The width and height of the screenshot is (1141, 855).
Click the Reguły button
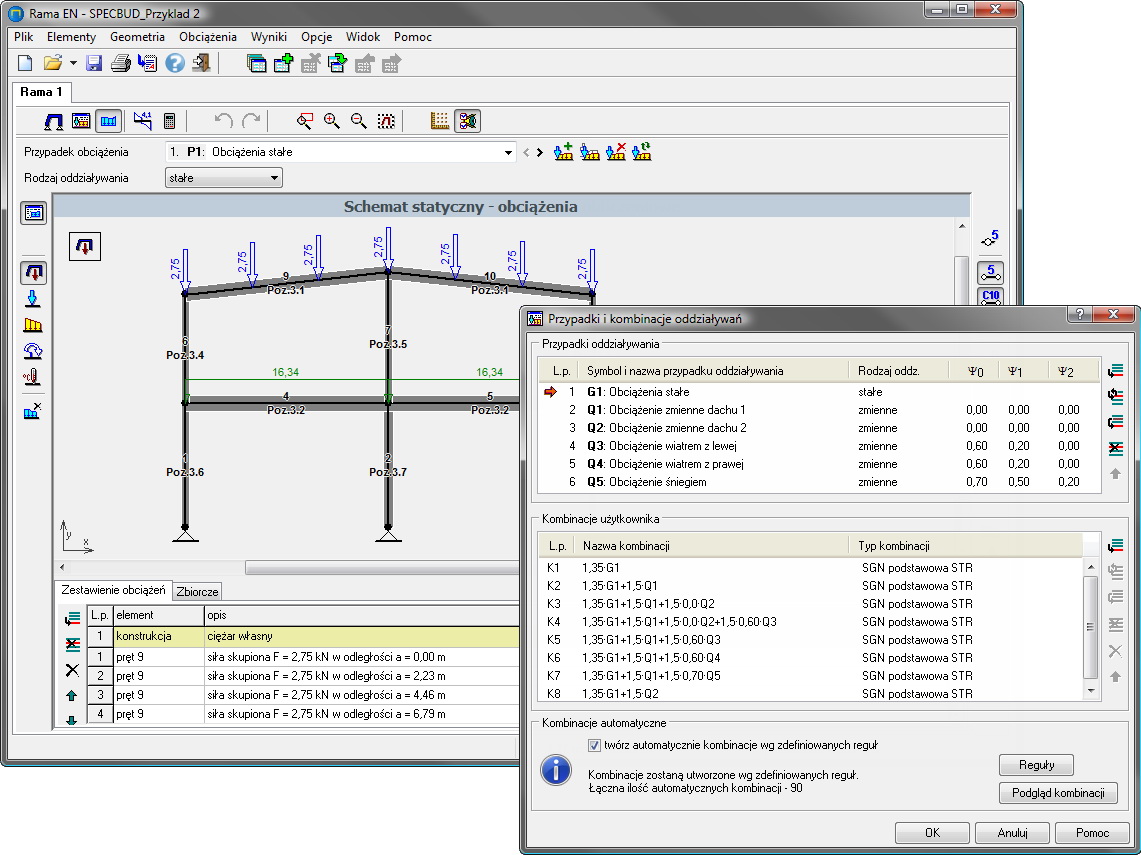pos(1035,765)
